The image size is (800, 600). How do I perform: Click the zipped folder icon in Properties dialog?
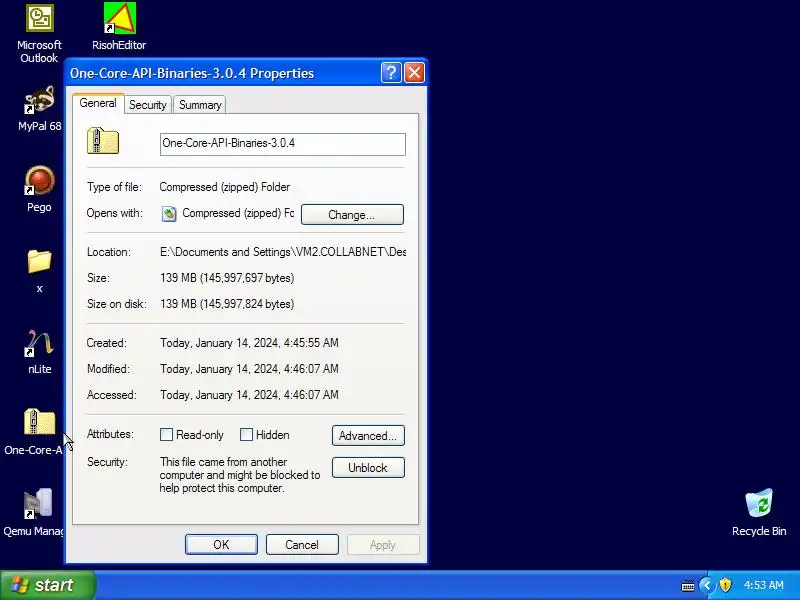point(103,141)
